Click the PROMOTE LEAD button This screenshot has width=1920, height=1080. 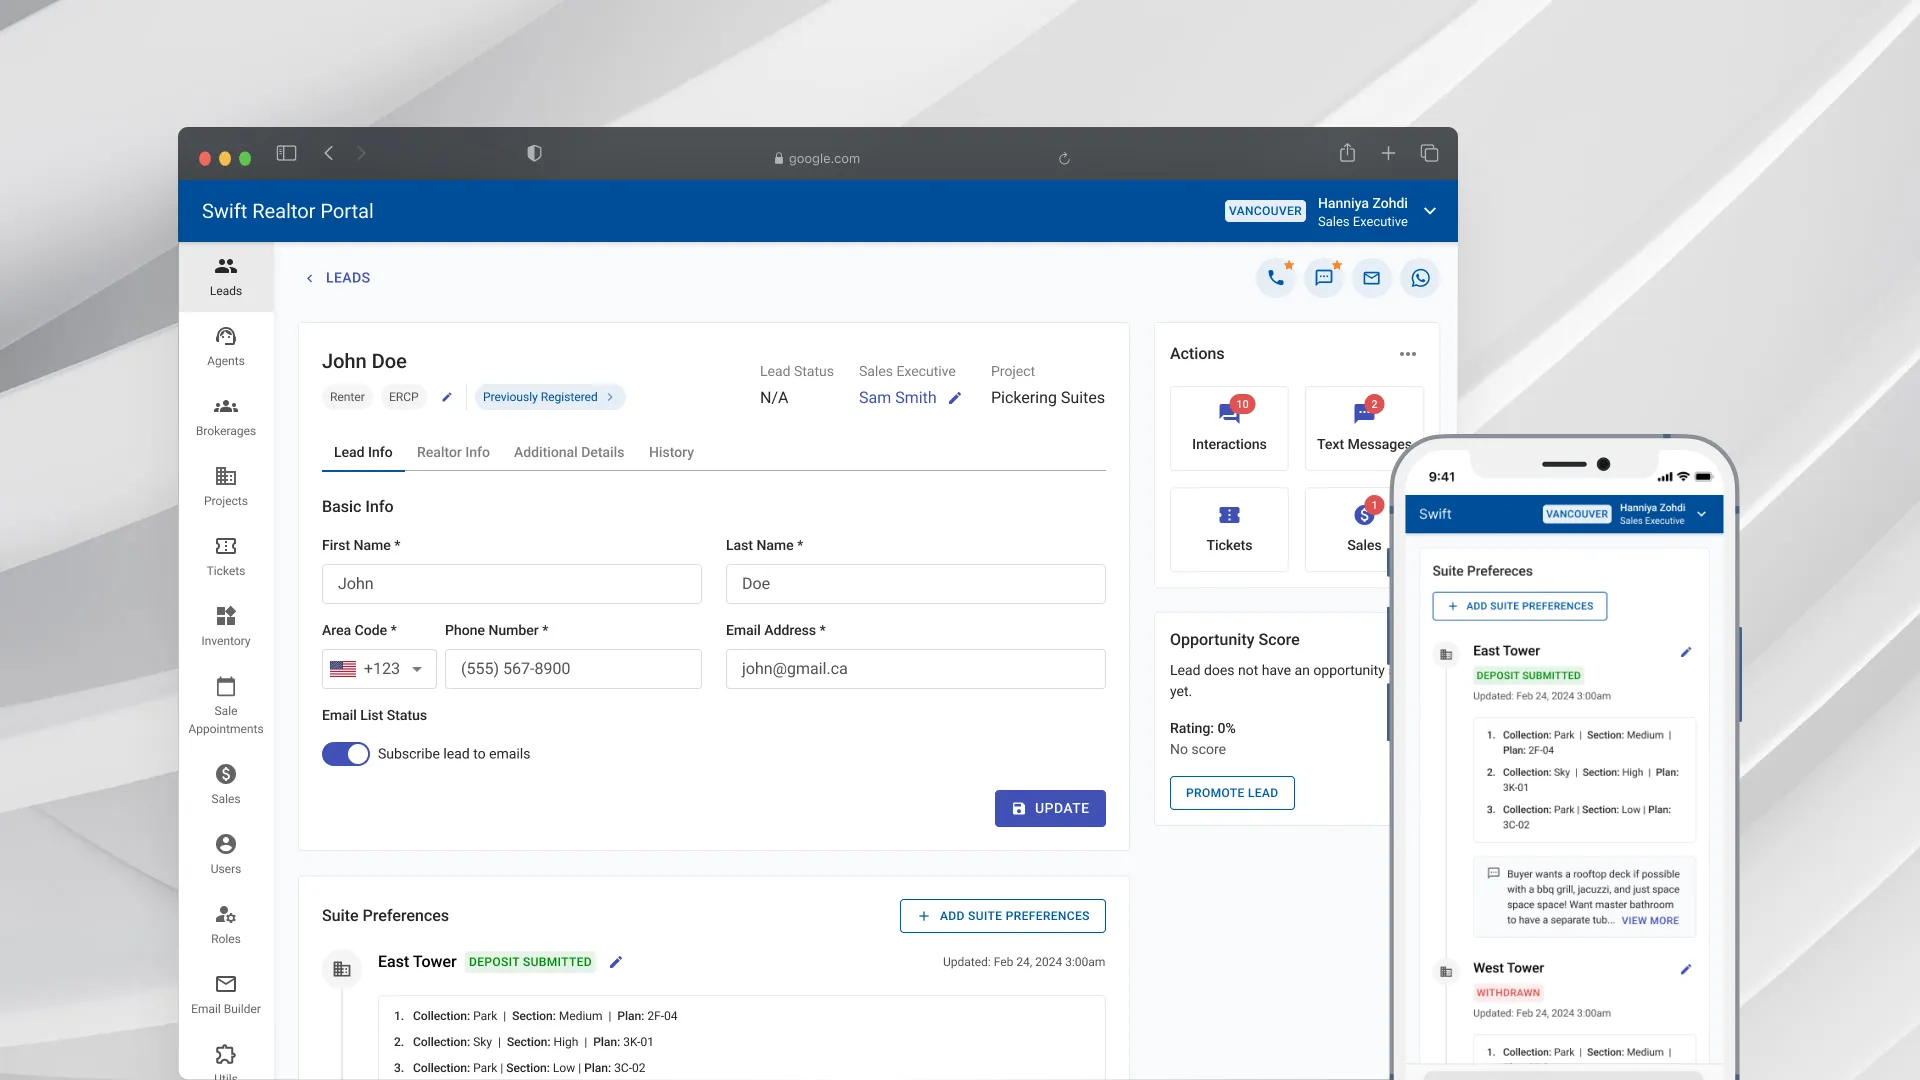coord(1232,793)
